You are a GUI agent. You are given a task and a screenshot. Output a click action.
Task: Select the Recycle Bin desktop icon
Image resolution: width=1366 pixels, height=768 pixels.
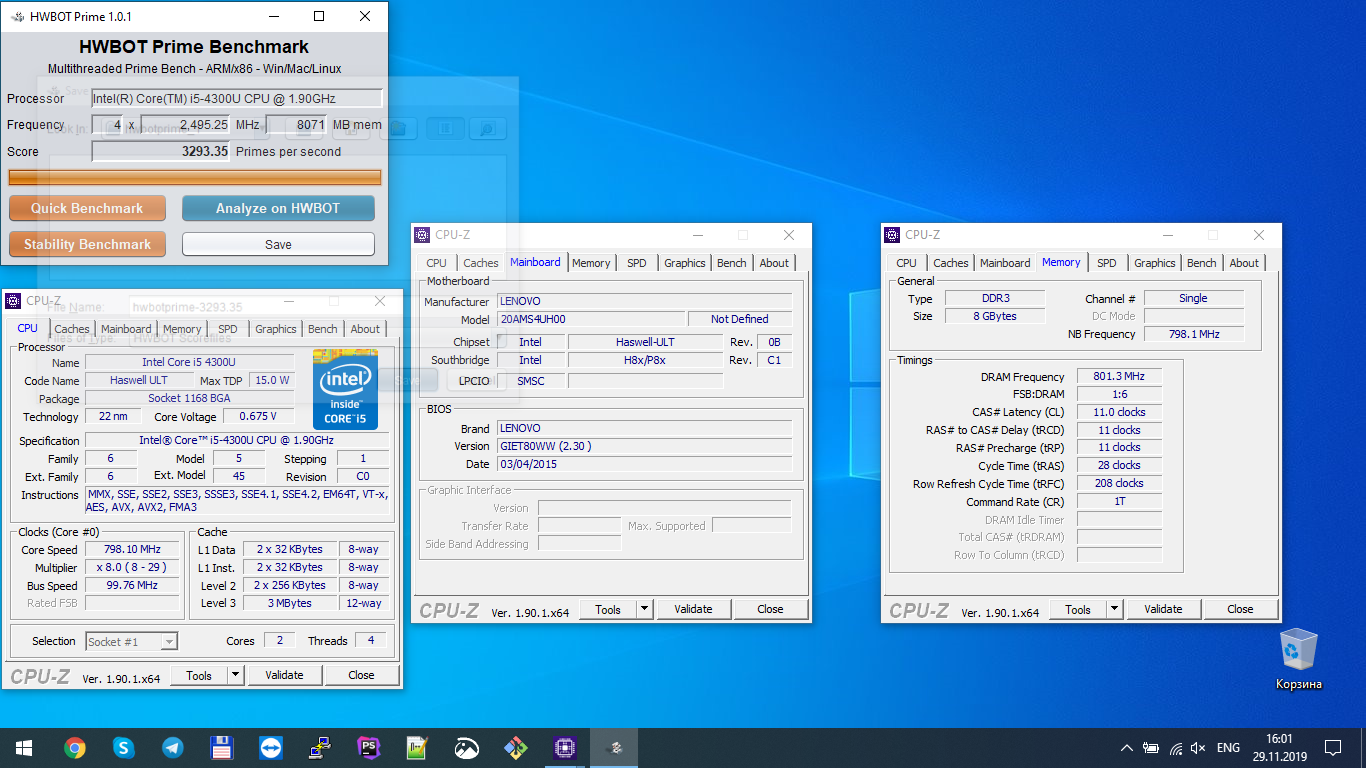coord(1299,658)
